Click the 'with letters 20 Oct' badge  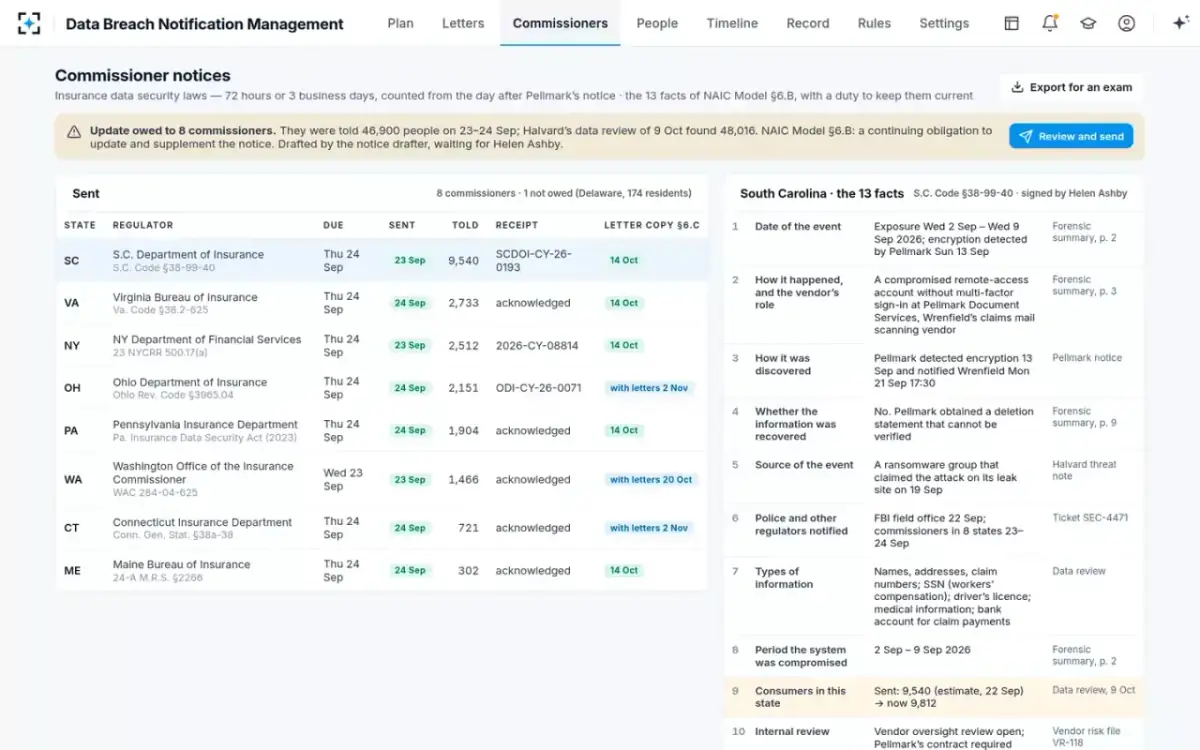click(651, 480)
